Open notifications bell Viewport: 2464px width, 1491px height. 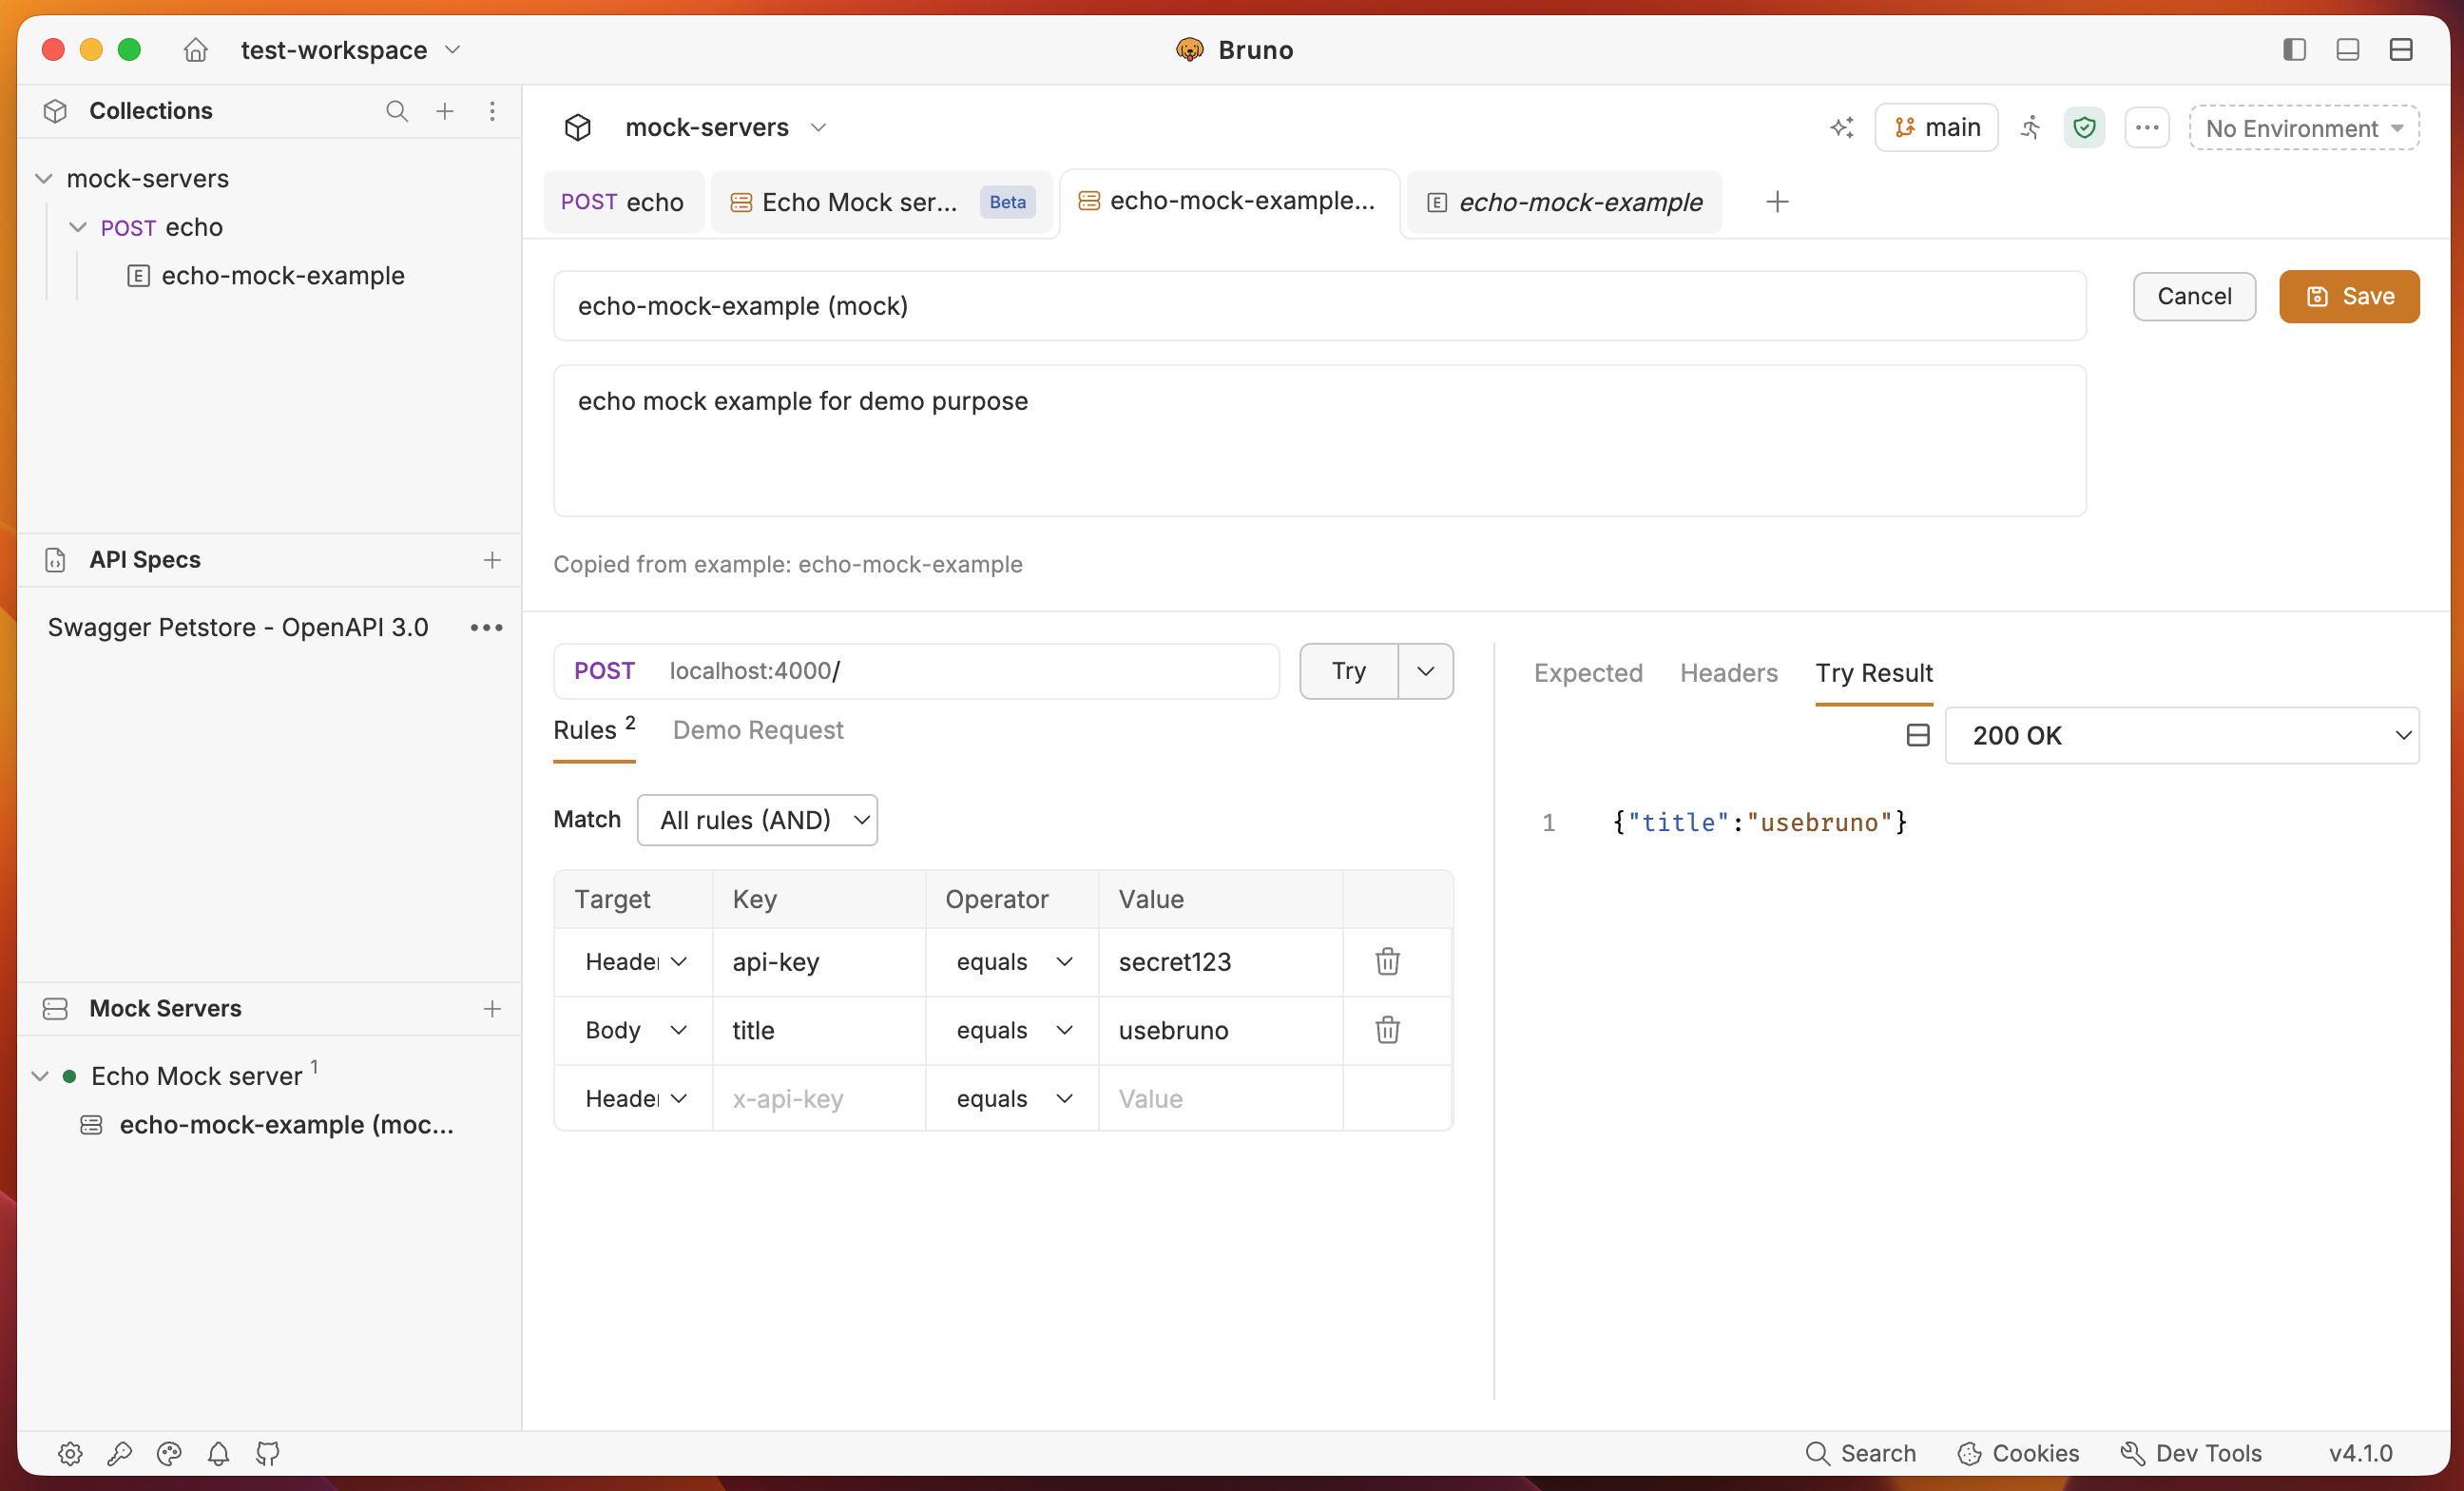tap(219, 1453)
